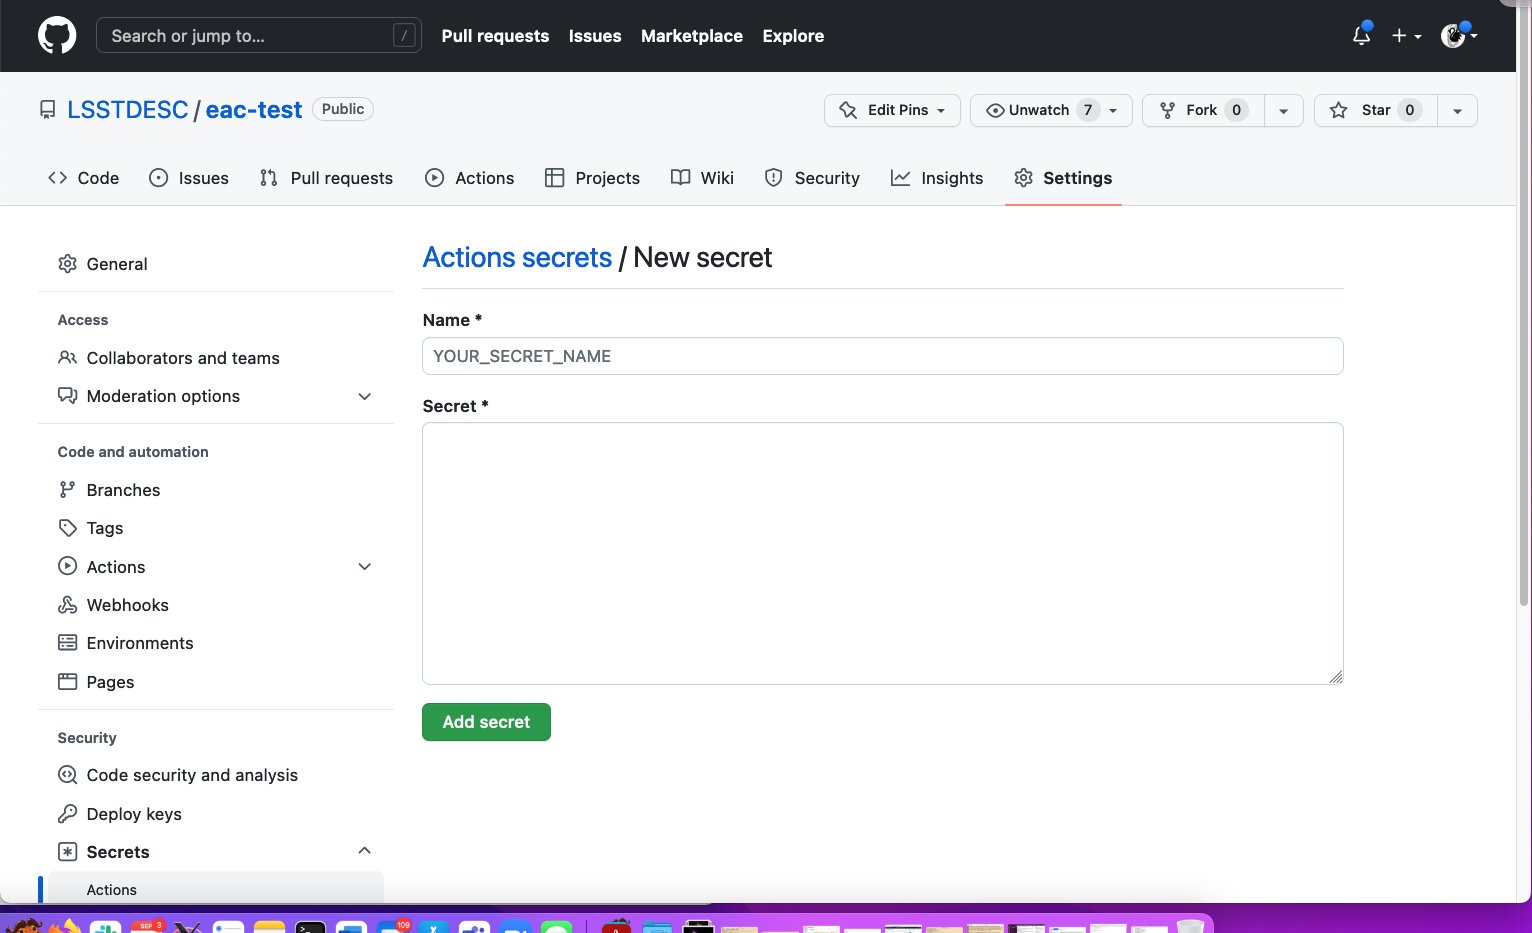The image size is (1532, 933).
Task: Click the Deploy keys key icon
Action: coord(67,814)
